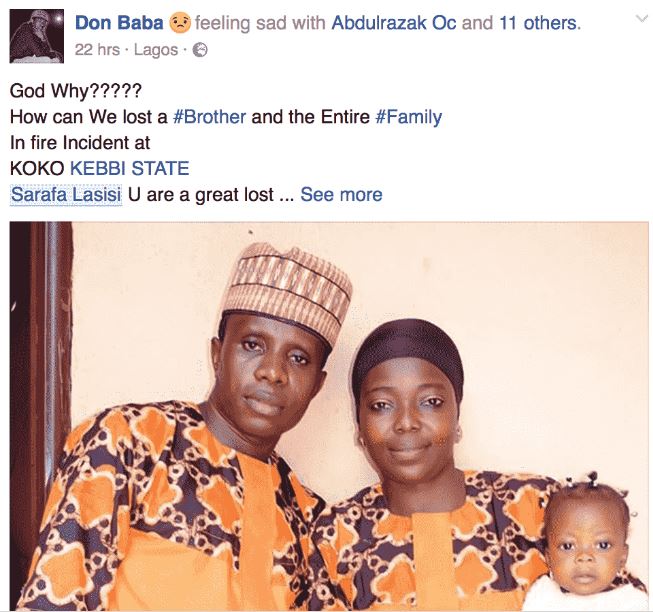The width and height of the screenshot is (653, 612).
Task: Open Don Baba's profile picture
Action: tap(37, 36)
